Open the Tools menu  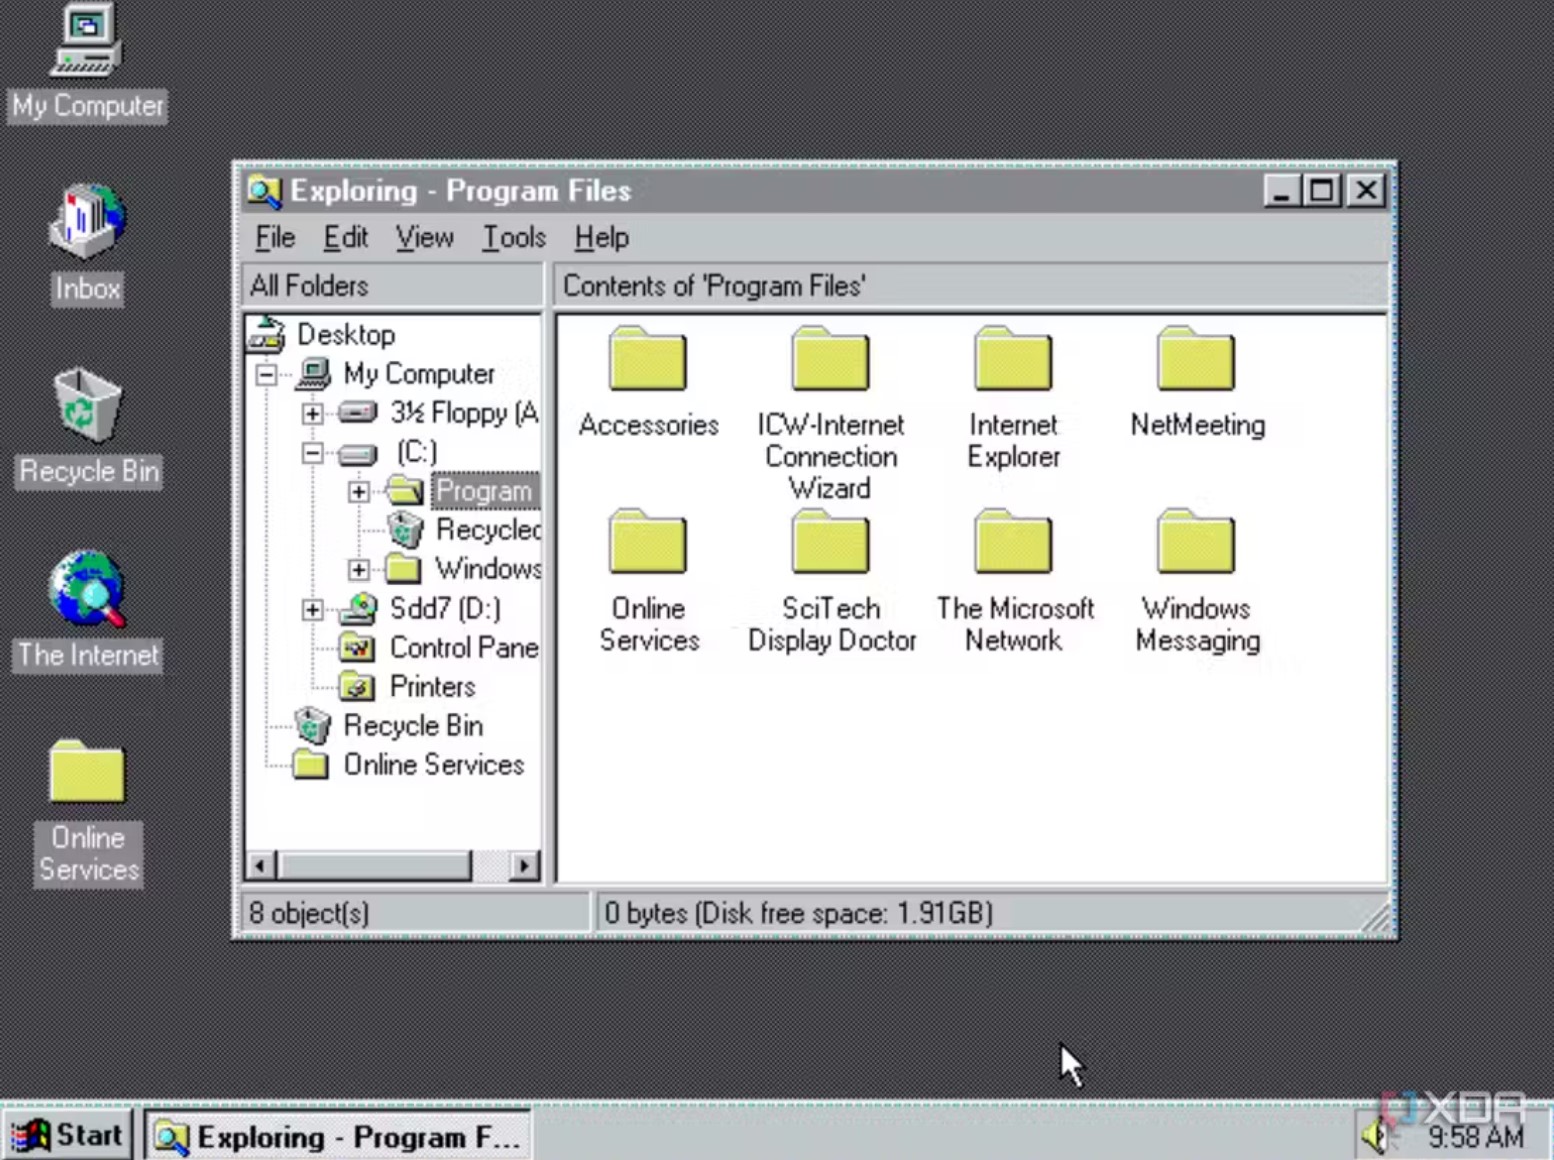(512, 237)
